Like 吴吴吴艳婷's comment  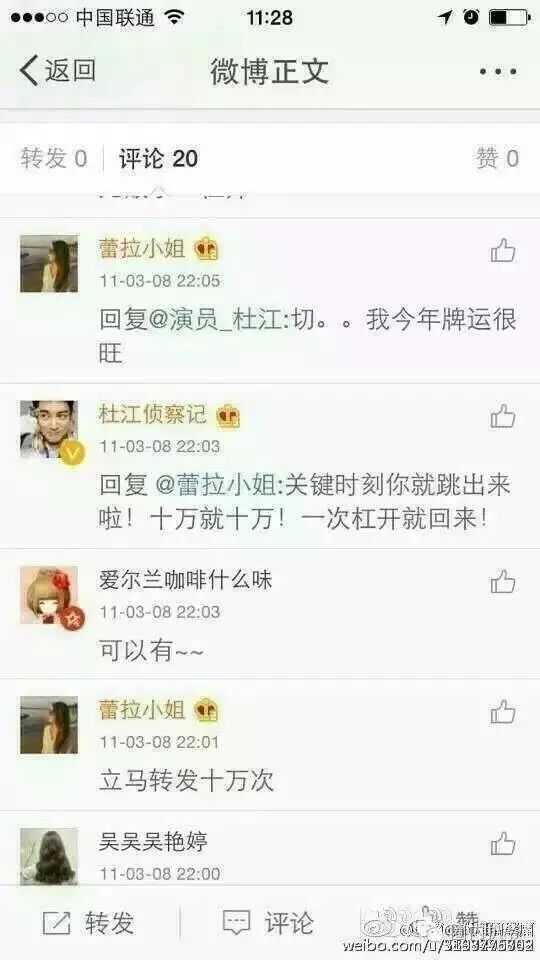pyautogui.click(x=503, y=843)
